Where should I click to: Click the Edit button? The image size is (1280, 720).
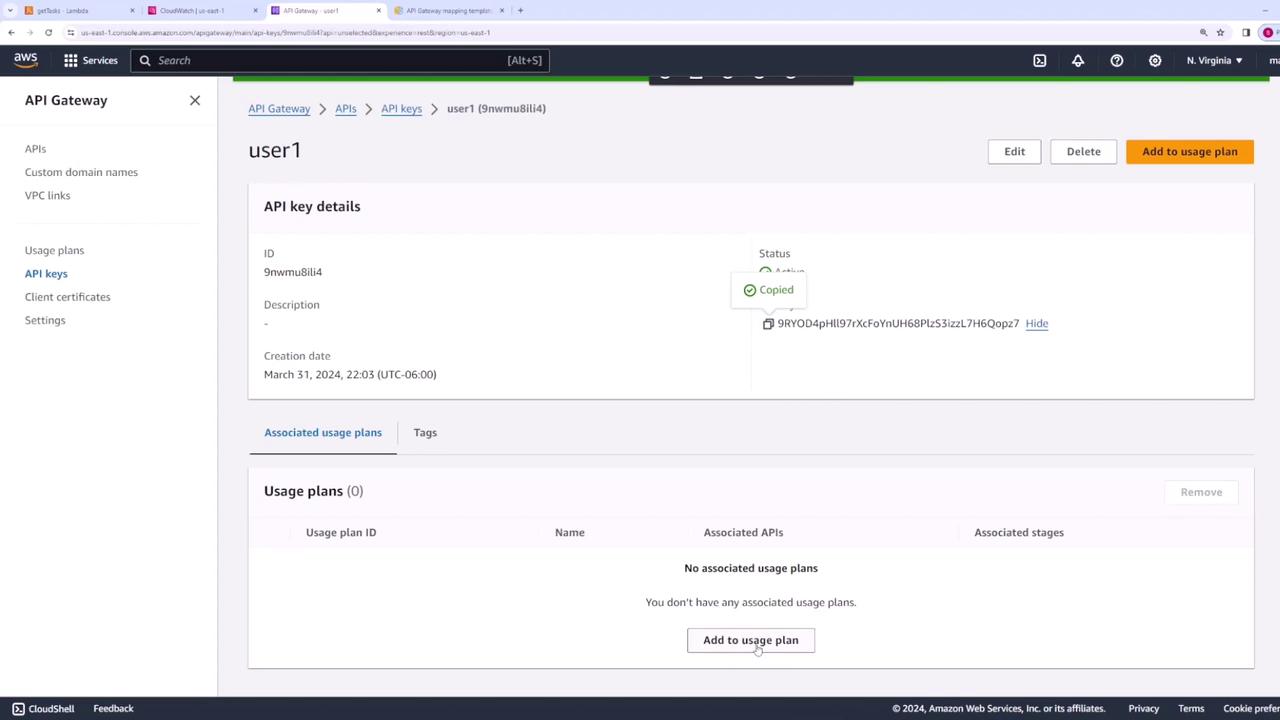[1014, 152]
